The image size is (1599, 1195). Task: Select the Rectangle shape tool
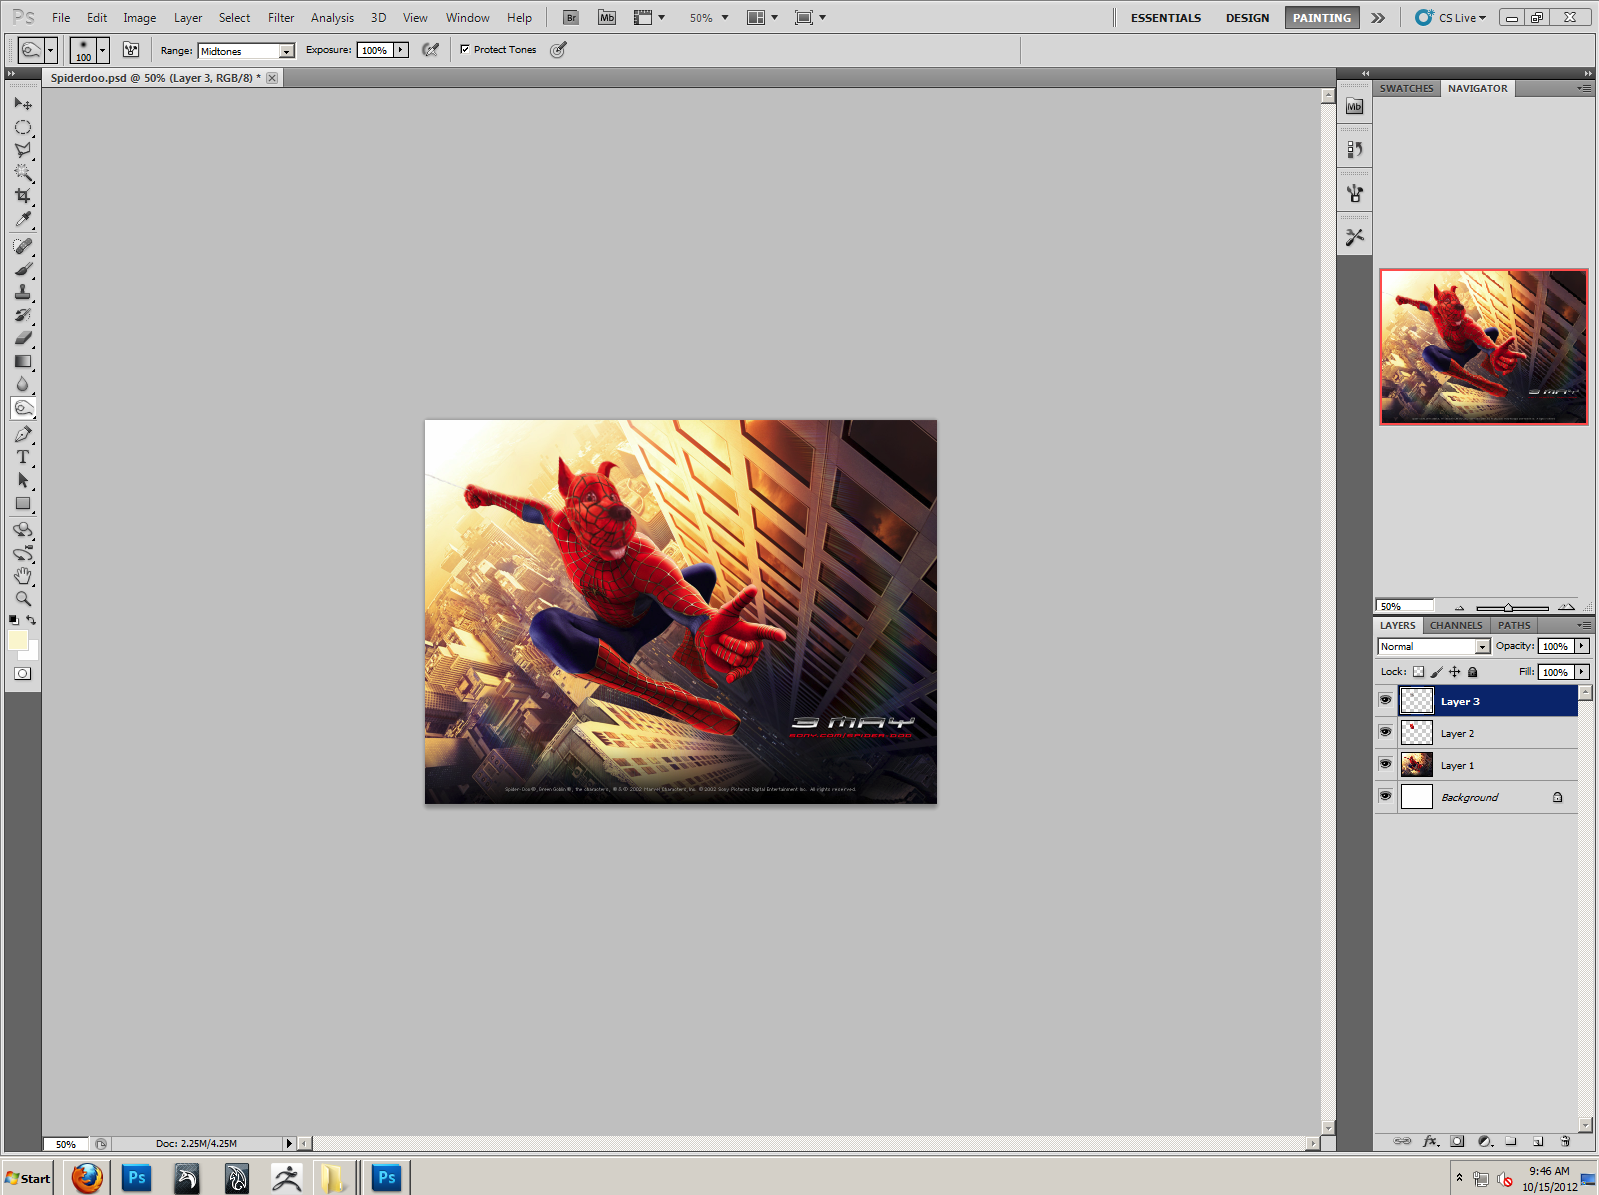pyautogui.click(x=23, y=503)
